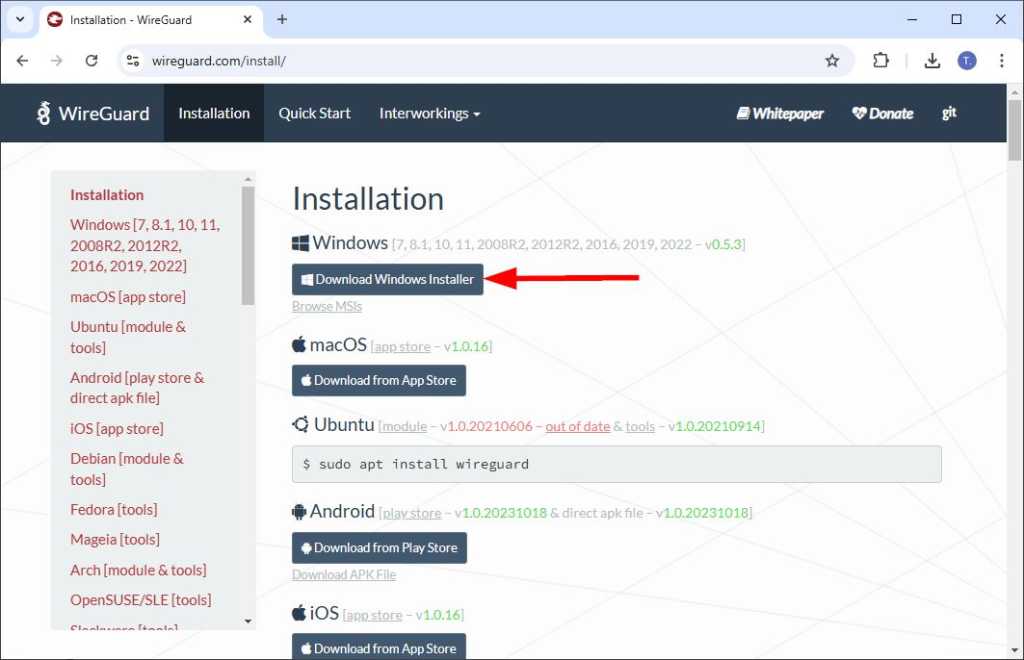Open the "out of date" link for Ubuntu
Viewport: 1024px width, 660px height.
[x=577, y=425]
